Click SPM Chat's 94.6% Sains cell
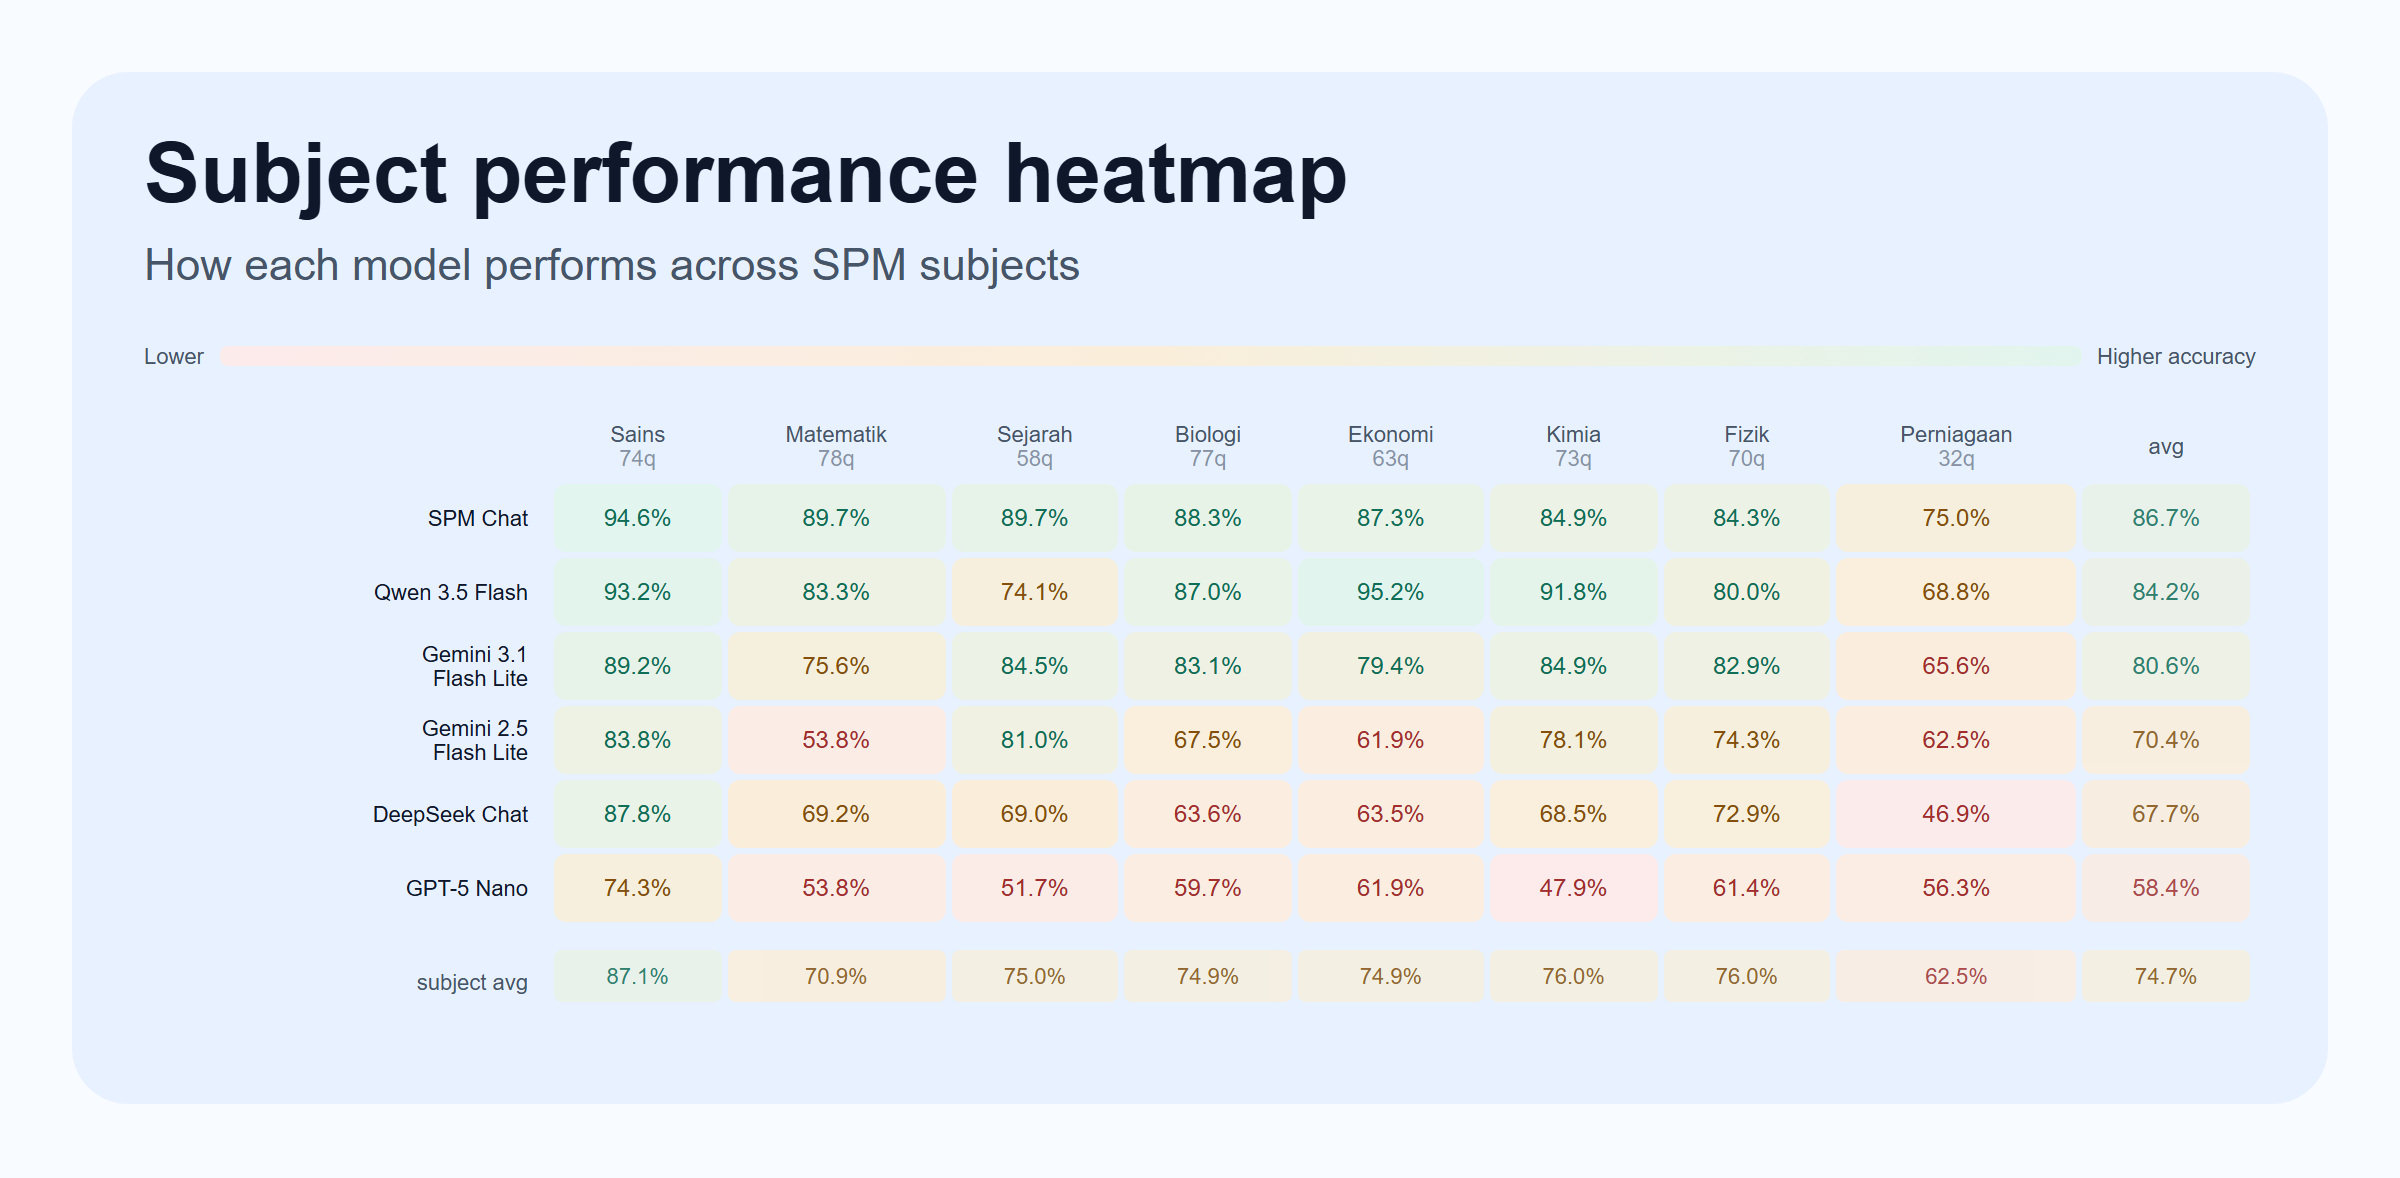Viewport: 2400px width, 1178px height. [x=637, y=519]
